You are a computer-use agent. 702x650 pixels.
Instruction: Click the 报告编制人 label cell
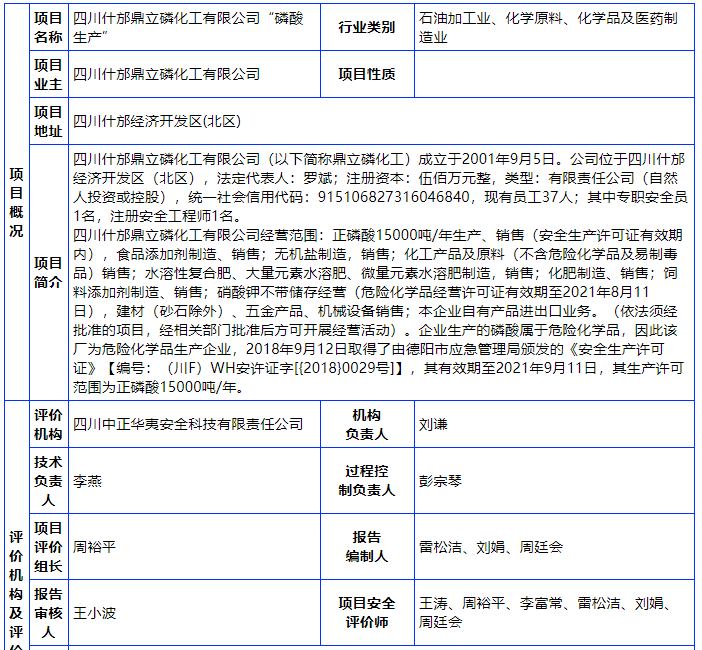coord(367,547)
